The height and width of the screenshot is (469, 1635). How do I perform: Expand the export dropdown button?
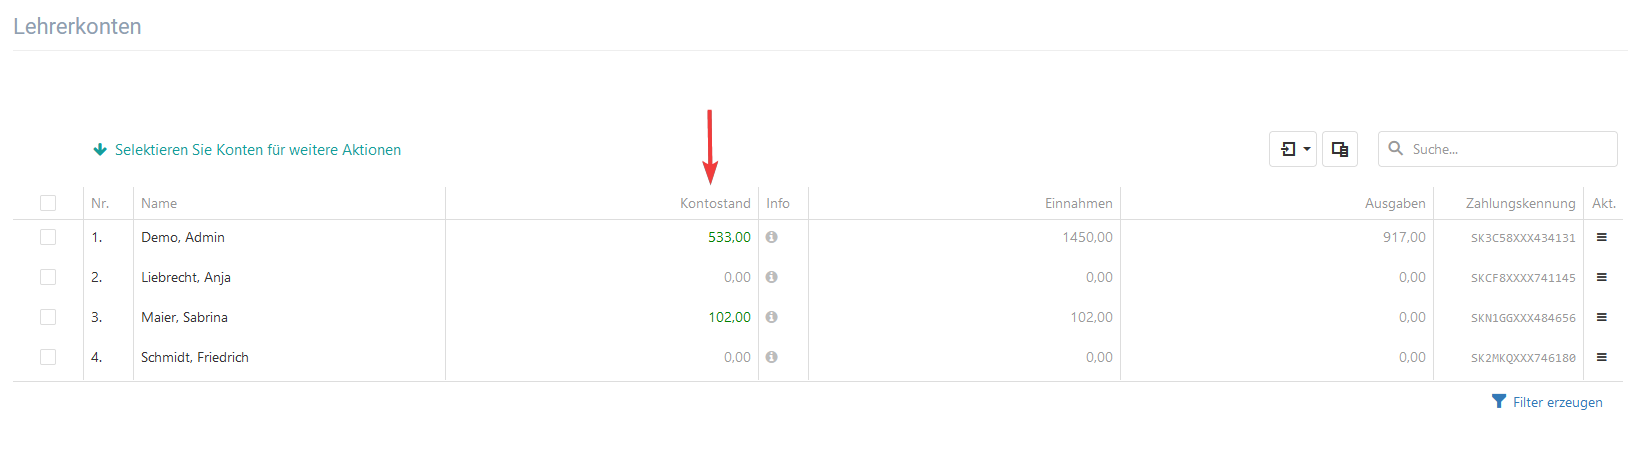tap(1293, 149)
